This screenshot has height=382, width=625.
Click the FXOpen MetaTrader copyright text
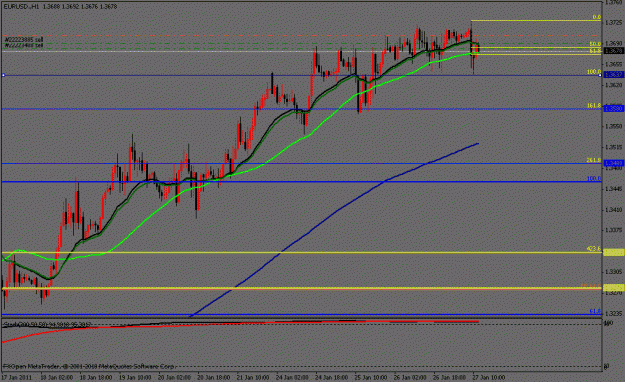point(88,366)
